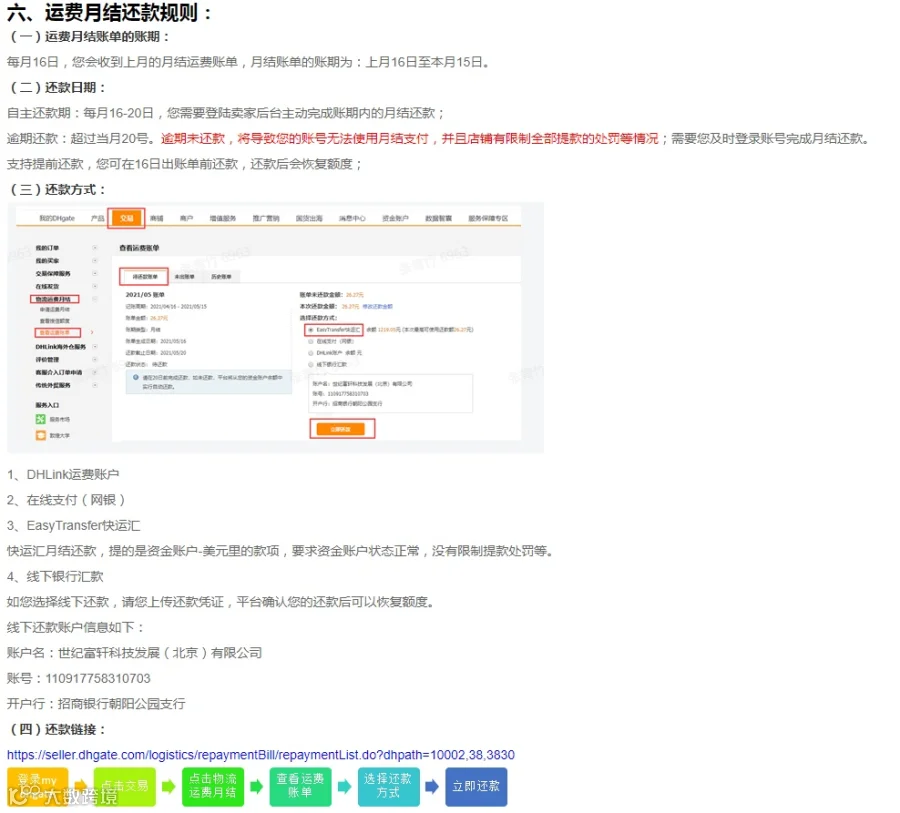Click the 查看运费账单 green flow step box
Image resolution: width=900 pixels, height=813 pixels.
(x=300, y=787)
